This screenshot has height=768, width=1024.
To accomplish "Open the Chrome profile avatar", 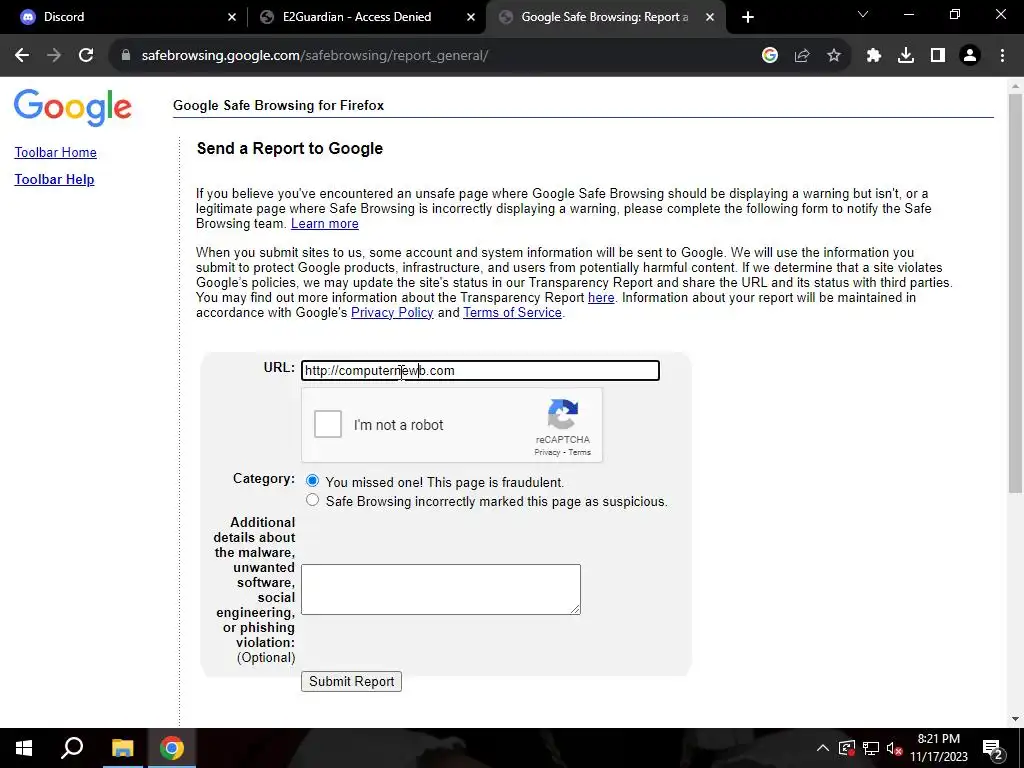I will 970,56.
